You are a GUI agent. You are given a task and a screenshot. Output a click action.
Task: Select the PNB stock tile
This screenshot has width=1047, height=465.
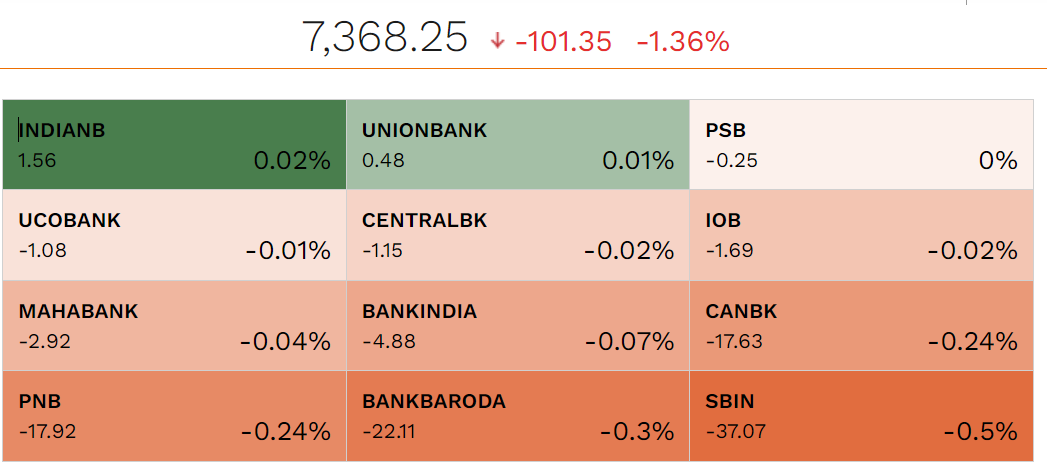(x=174, y=416)
